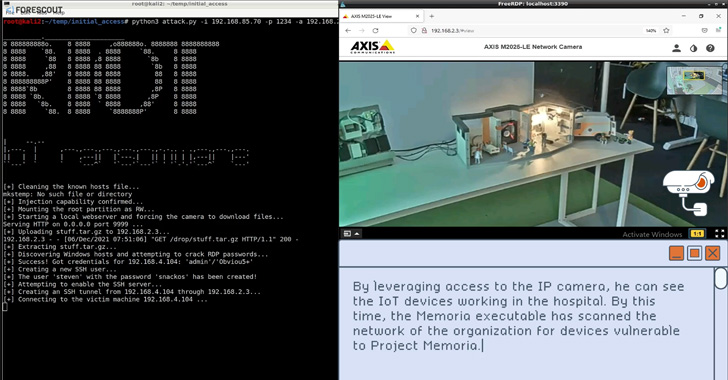This screenshot has height=380, width=728.
Task: Click the AXIS Communications logo
Action: [372, 47]
